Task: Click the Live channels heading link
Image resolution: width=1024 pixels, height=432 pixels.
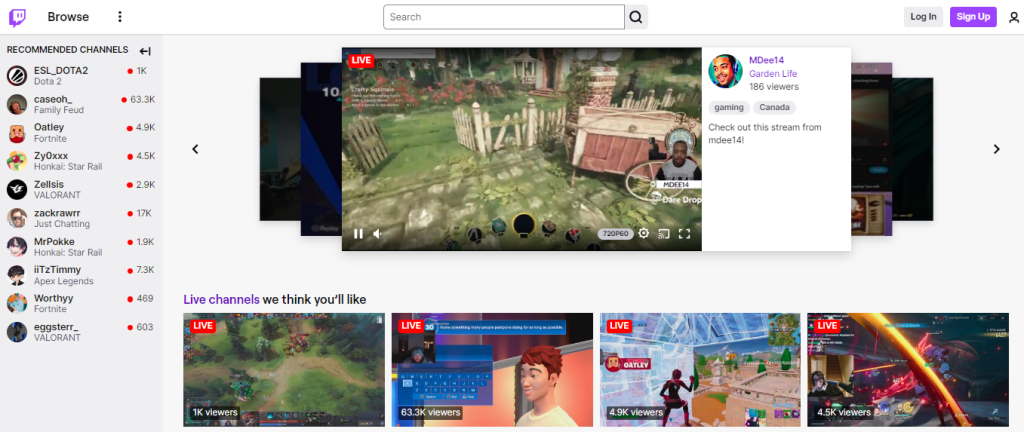Action: click(x=221, y=300)
